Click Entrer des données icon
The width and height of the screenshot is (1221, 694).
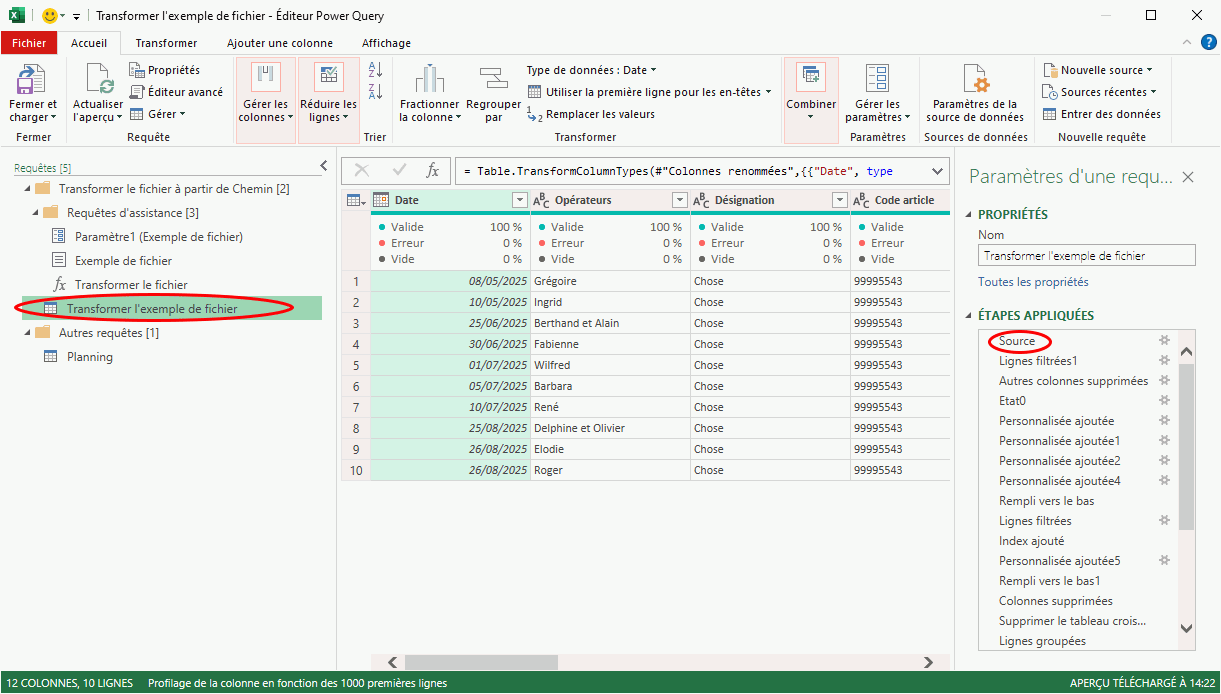tap(1050, 114)
